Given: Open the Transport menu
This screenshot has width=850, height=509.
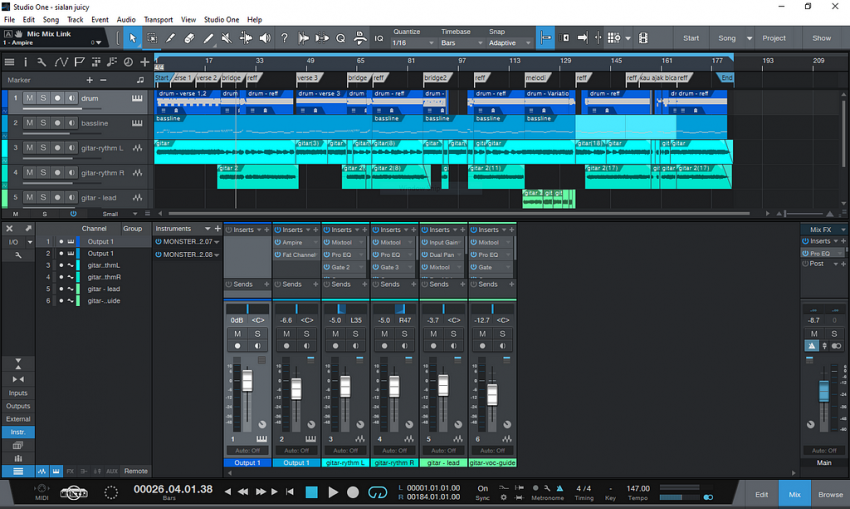Looking at the screenshot, I should 158,19.
